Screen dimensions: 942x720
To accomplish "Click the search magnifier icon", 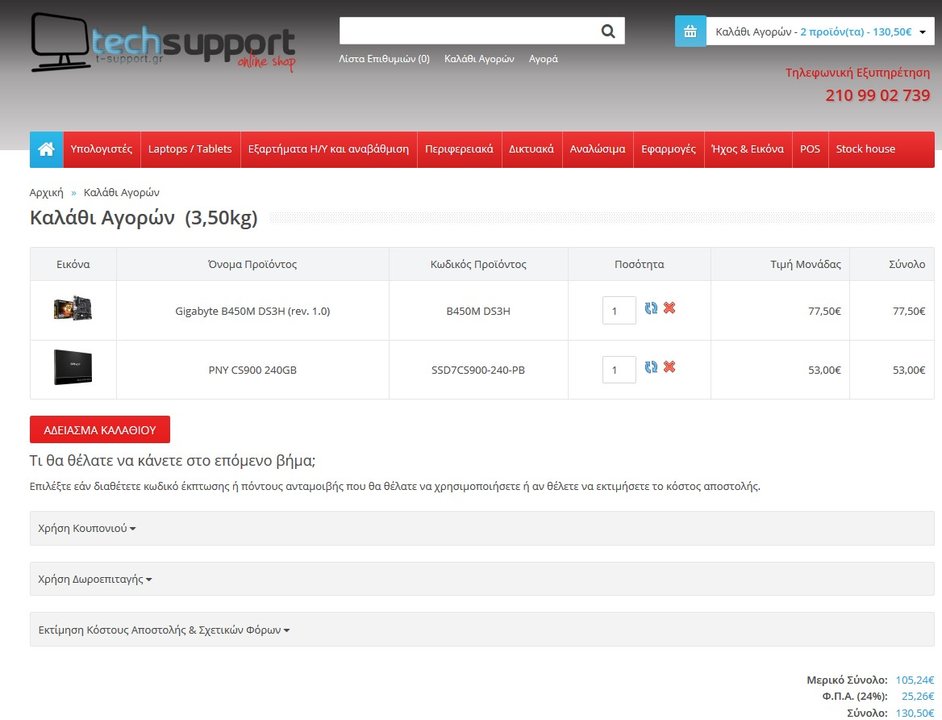I will (x=608, y=31).
